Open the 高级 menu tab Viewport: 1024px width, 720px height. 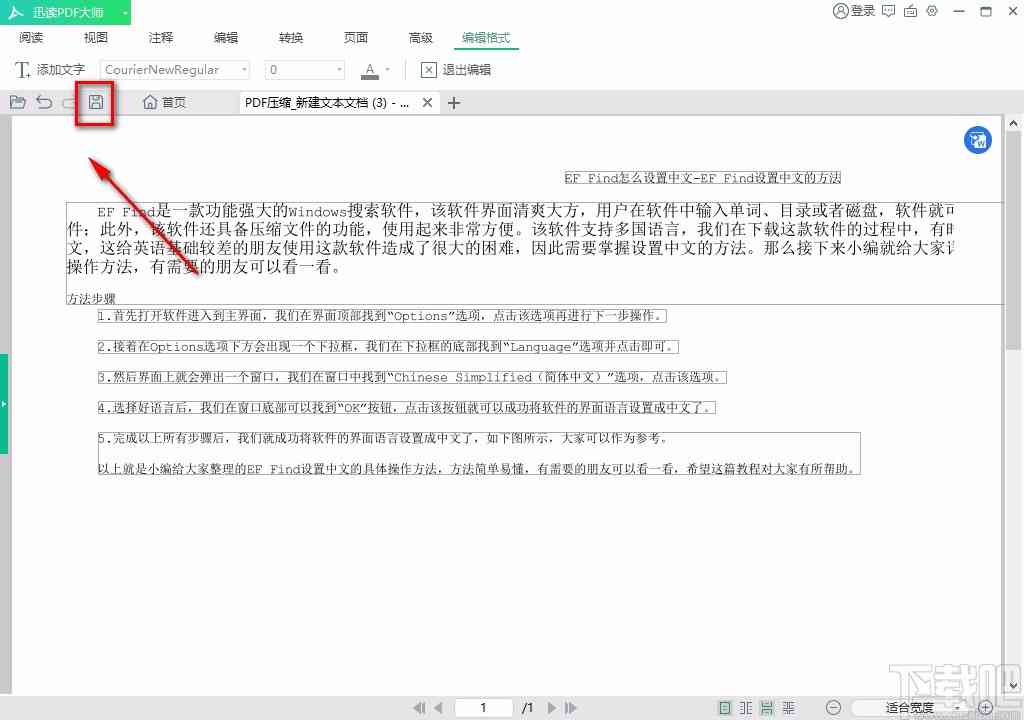(x=421, y=38)
